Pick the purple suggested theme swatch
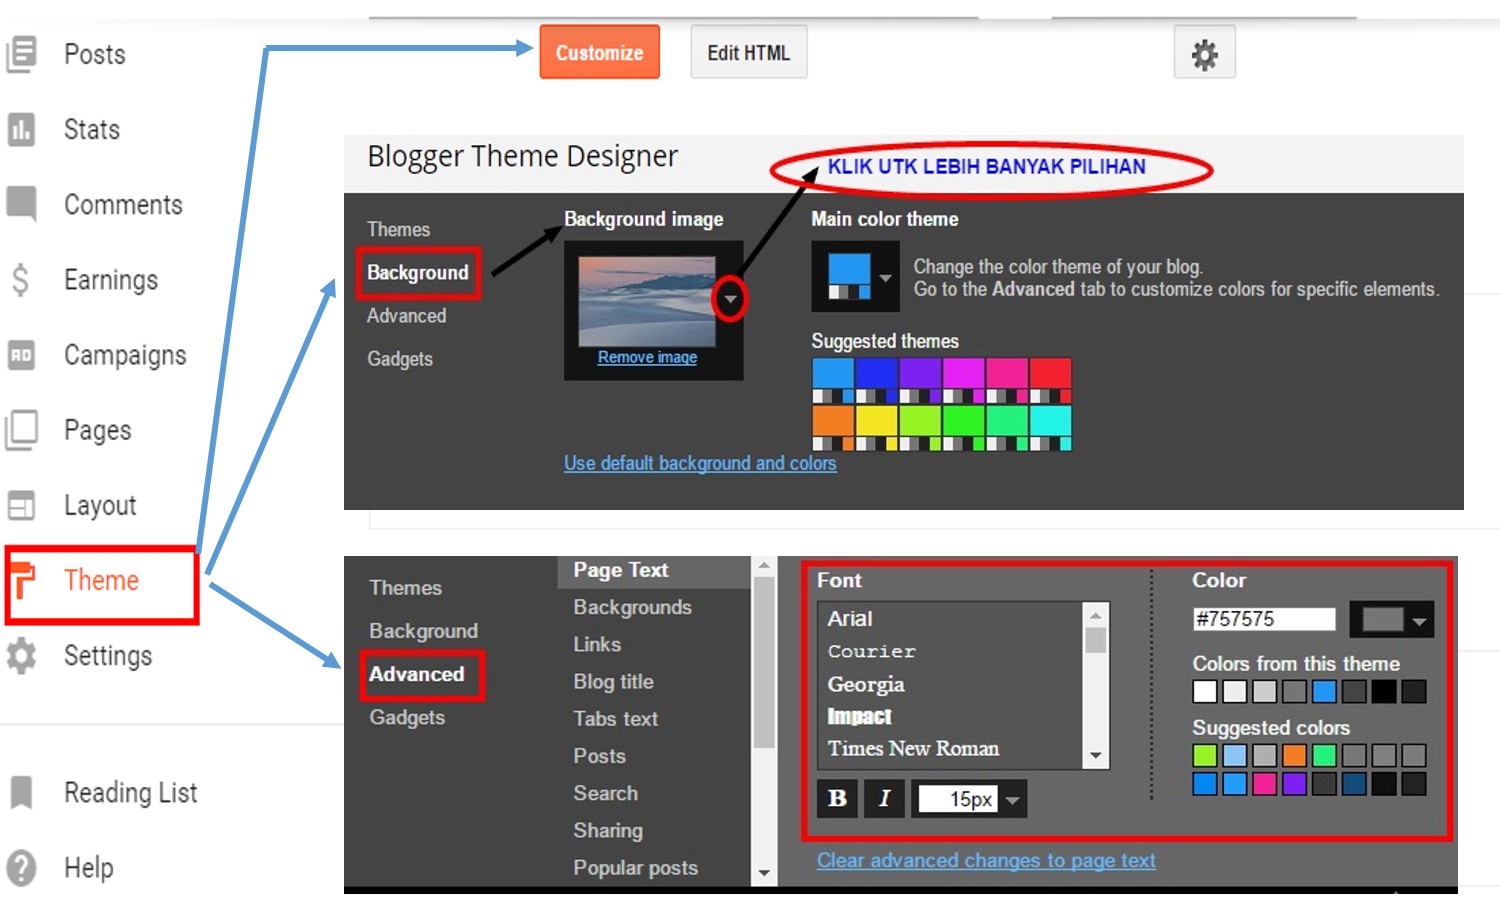 [x=920, y=380]
